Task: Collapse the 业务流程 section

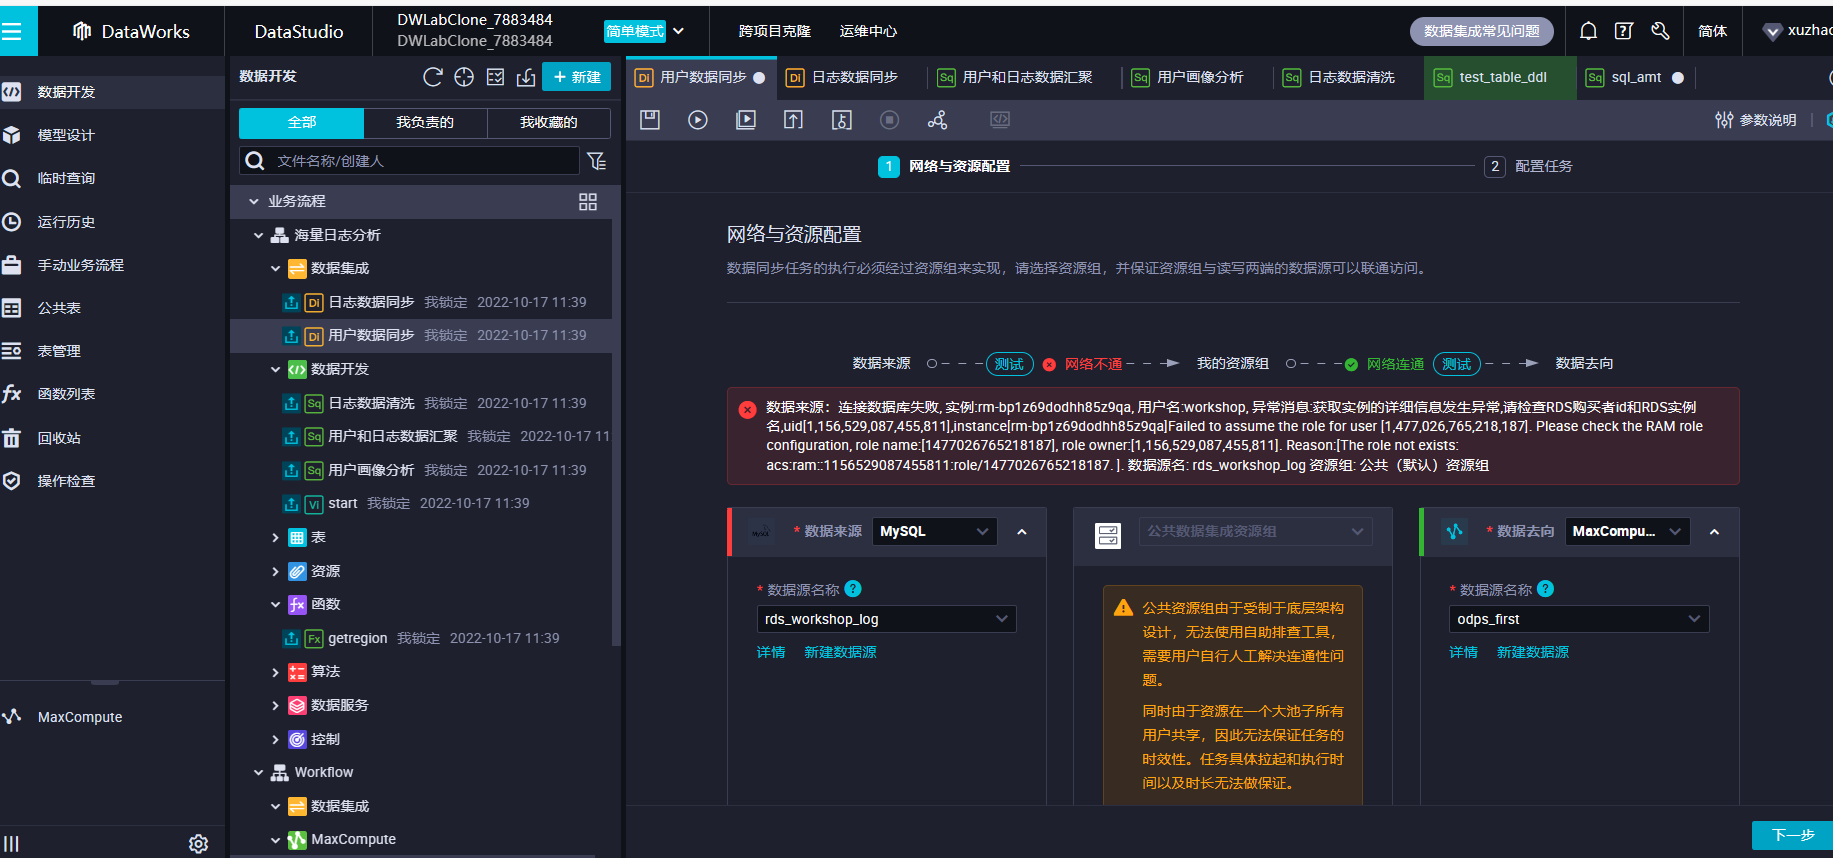Action: [254, 202]
